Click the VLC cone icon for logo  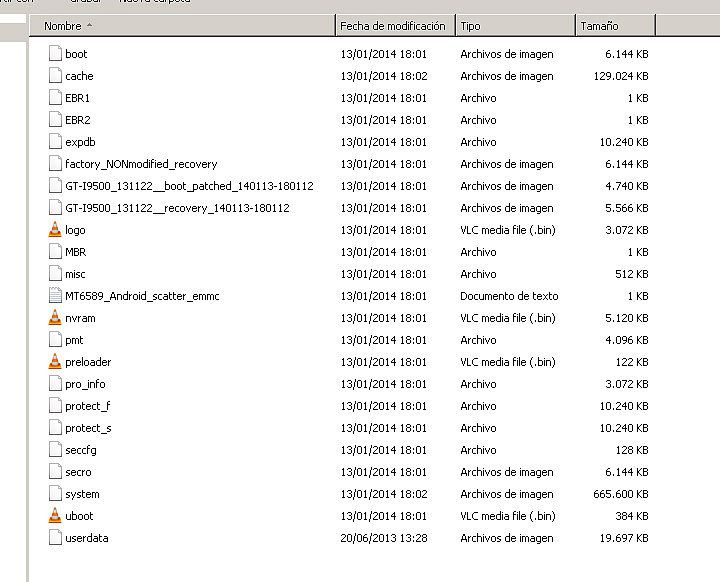55,229
